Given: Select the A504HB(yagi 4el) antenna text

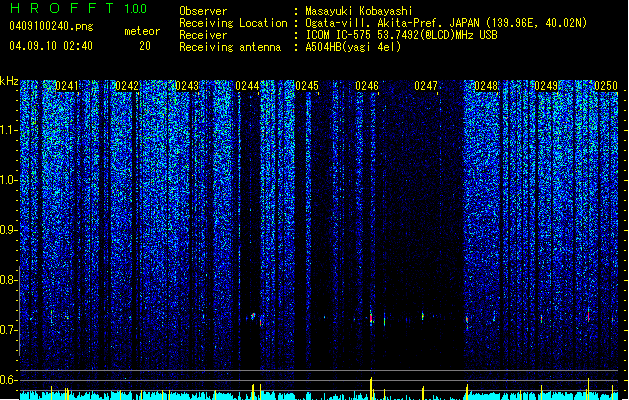Looking at the screenshot, I should [x=353, y=47].
